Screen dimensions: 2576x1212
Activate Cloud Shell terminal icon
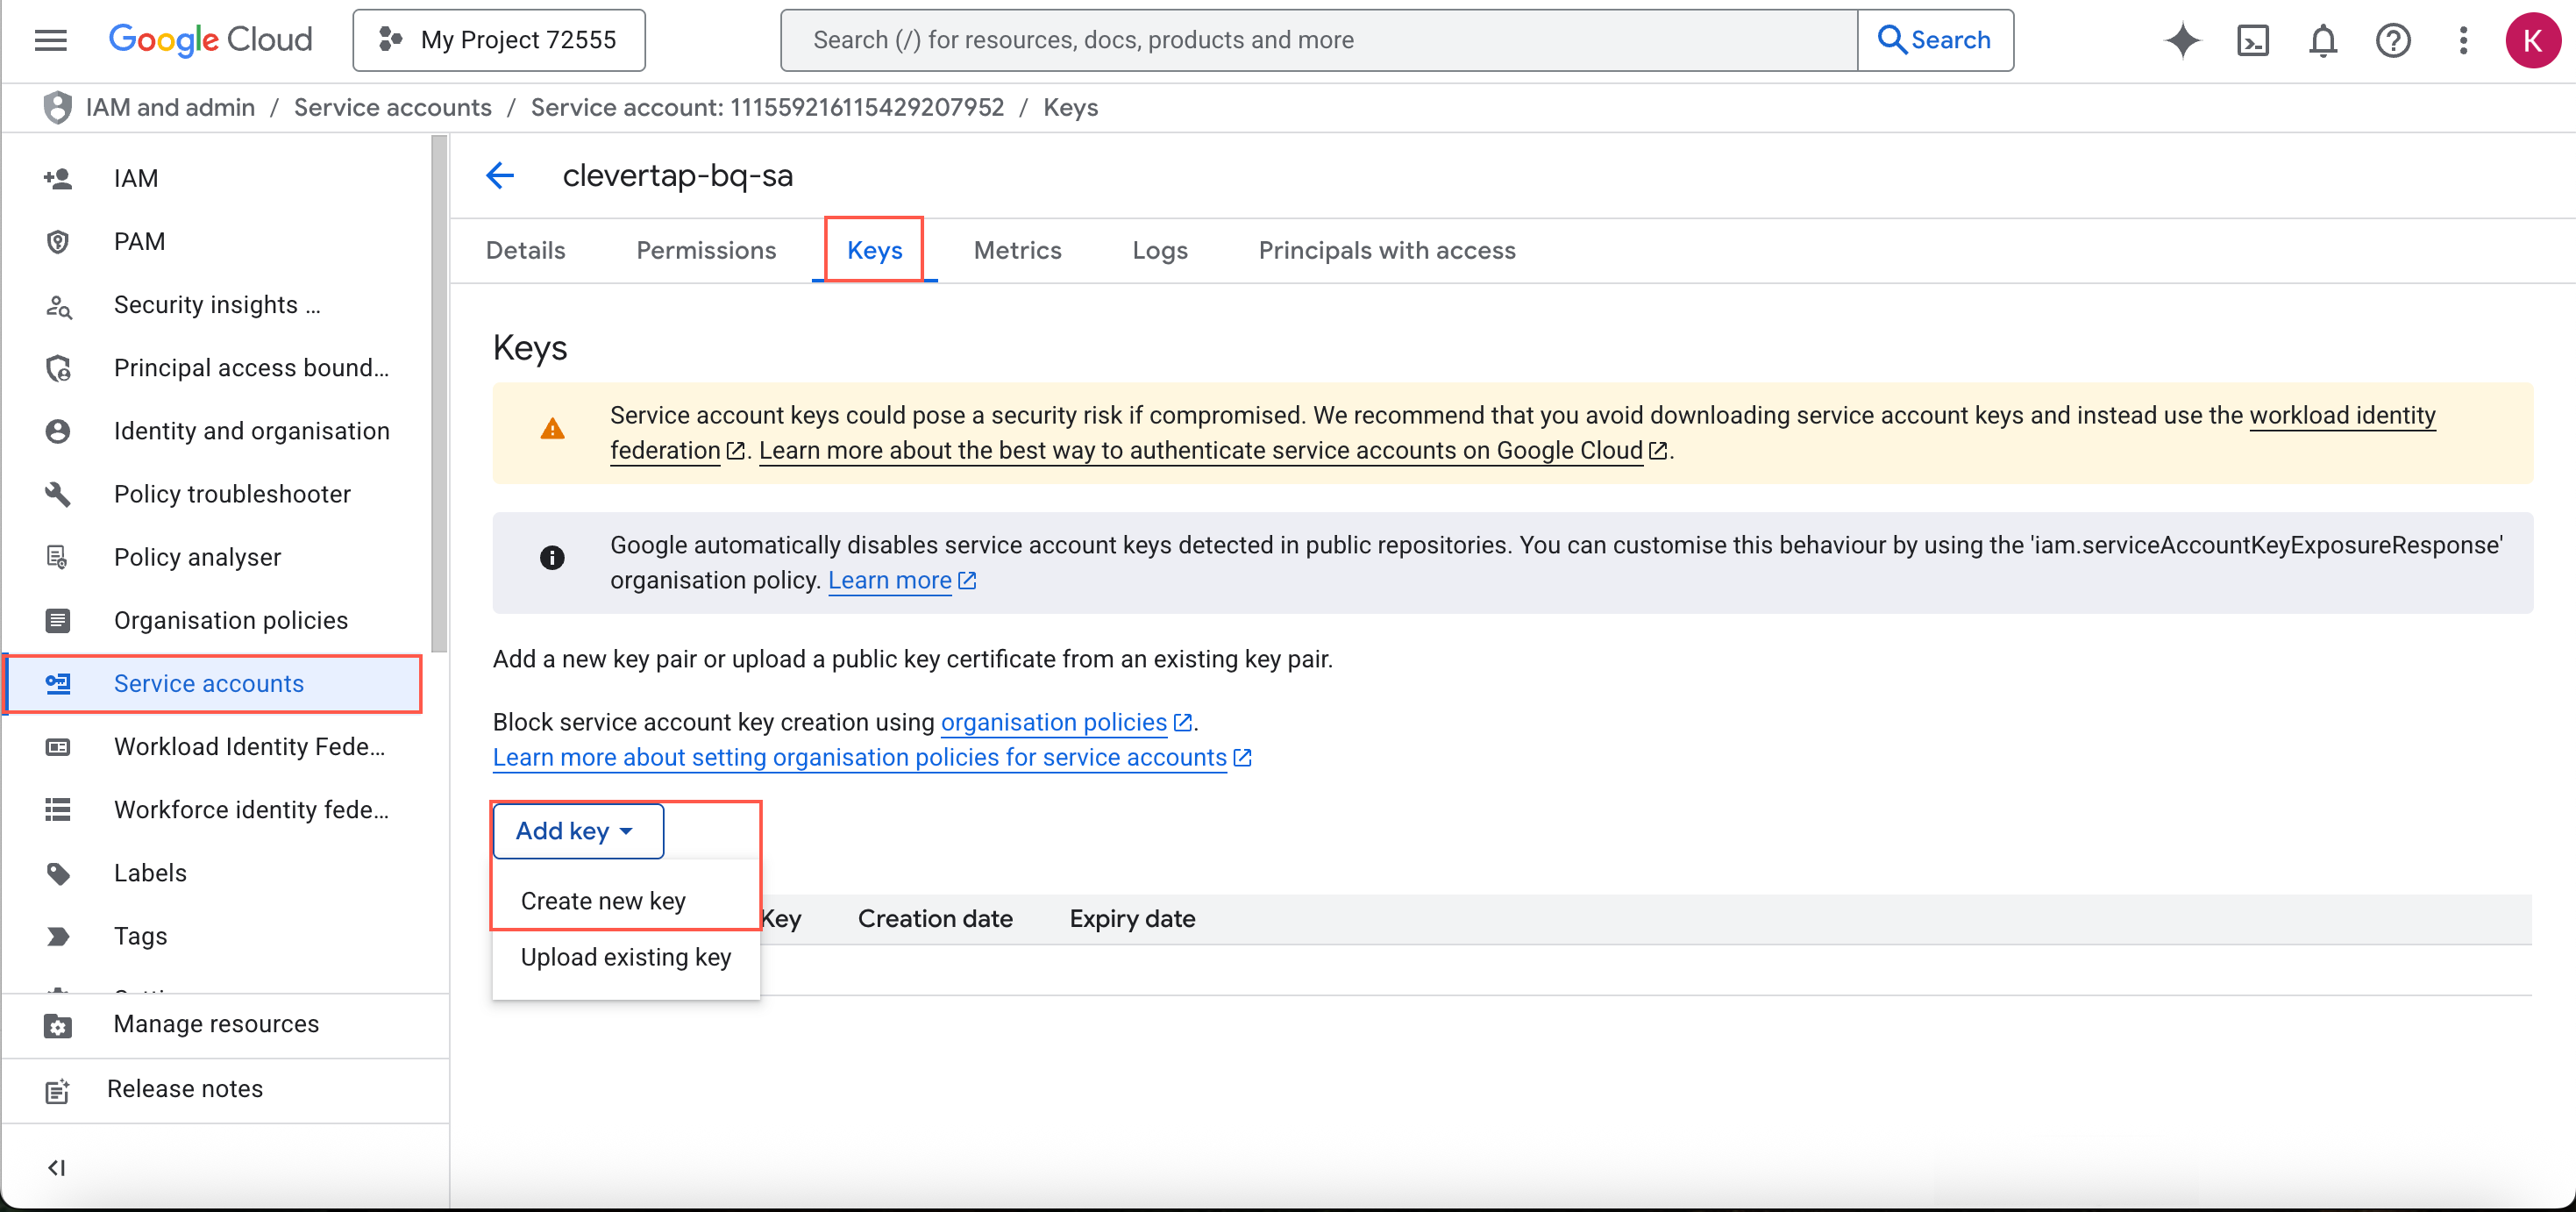pyautogui.click(x=2252, y=40)
